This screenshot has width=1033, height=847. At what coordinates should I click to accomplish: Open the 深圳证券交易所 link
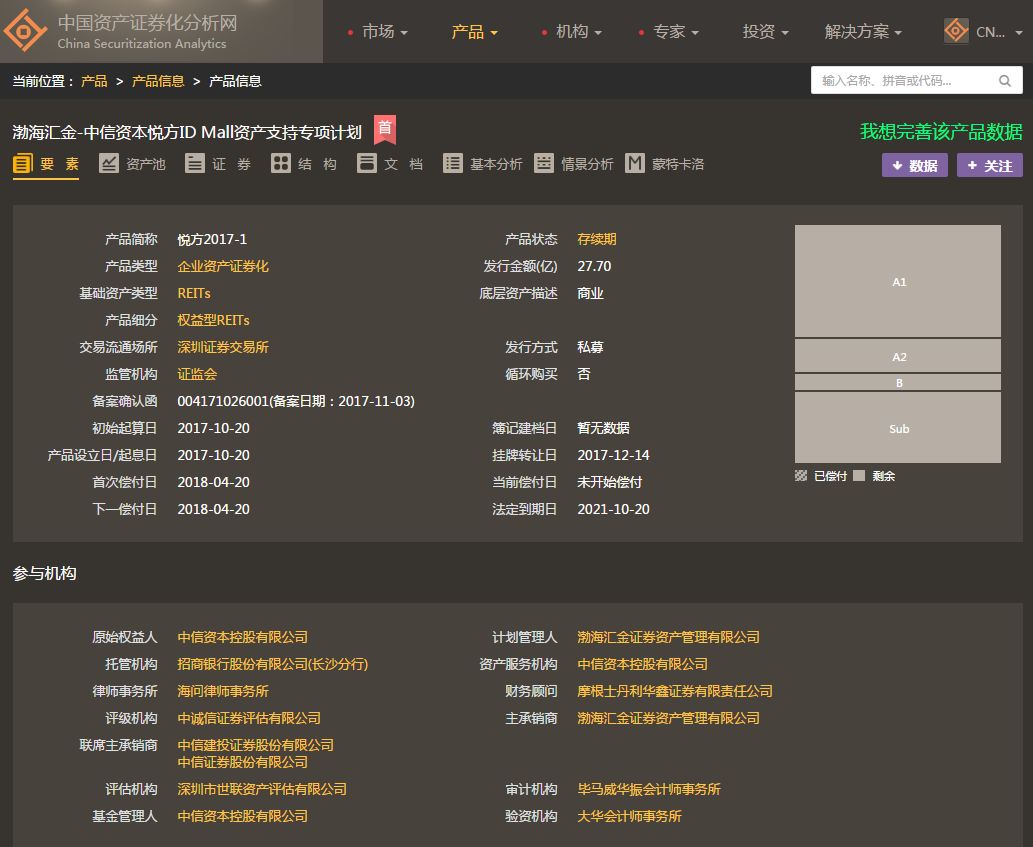(223, 347)
